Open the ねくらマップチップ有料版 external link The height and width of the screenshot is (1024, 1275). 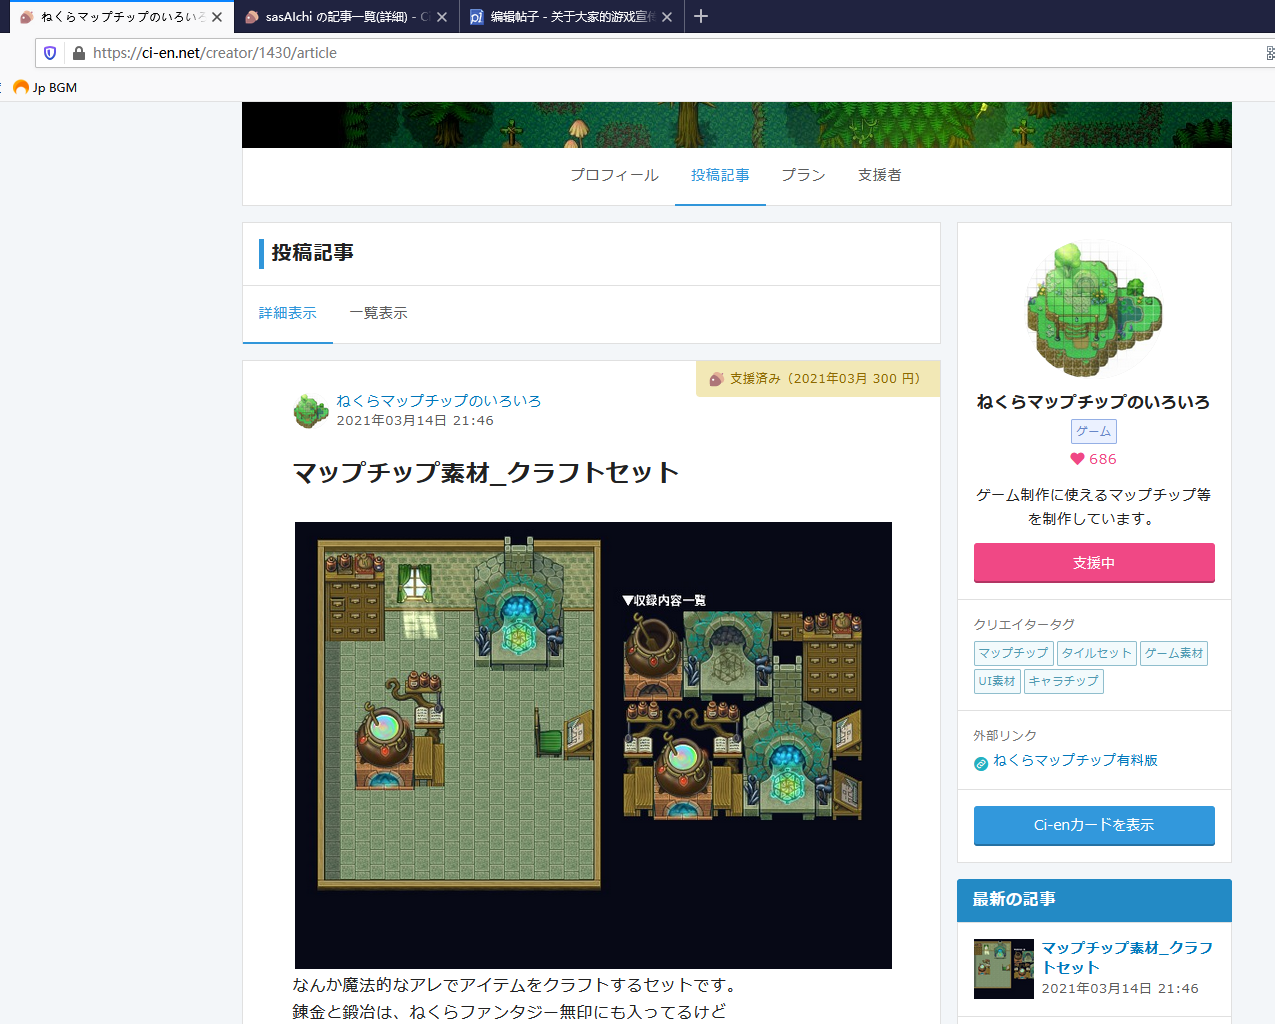(x=1075, y=760)
